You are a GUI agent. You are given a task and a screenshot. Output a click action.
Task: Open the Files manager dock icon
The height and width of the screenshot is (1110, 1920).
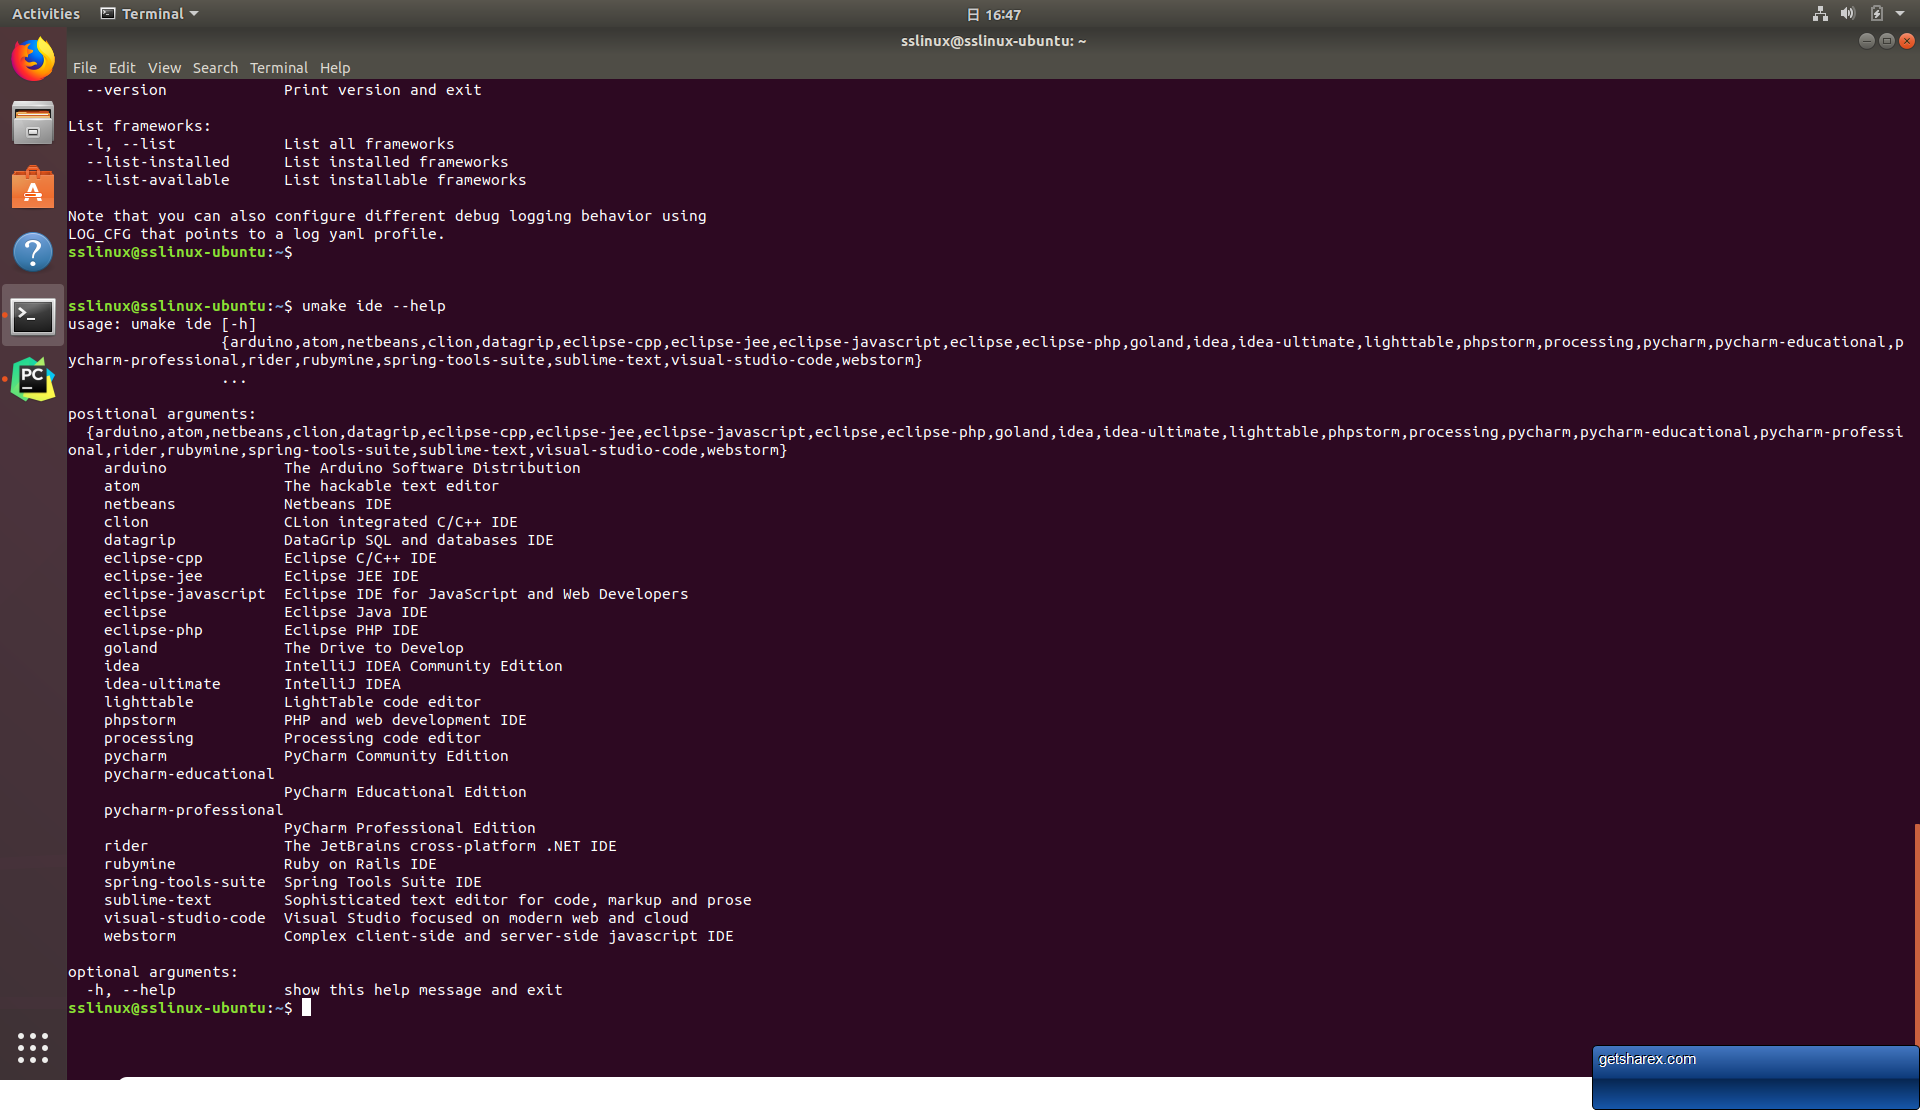coord(33,123)
